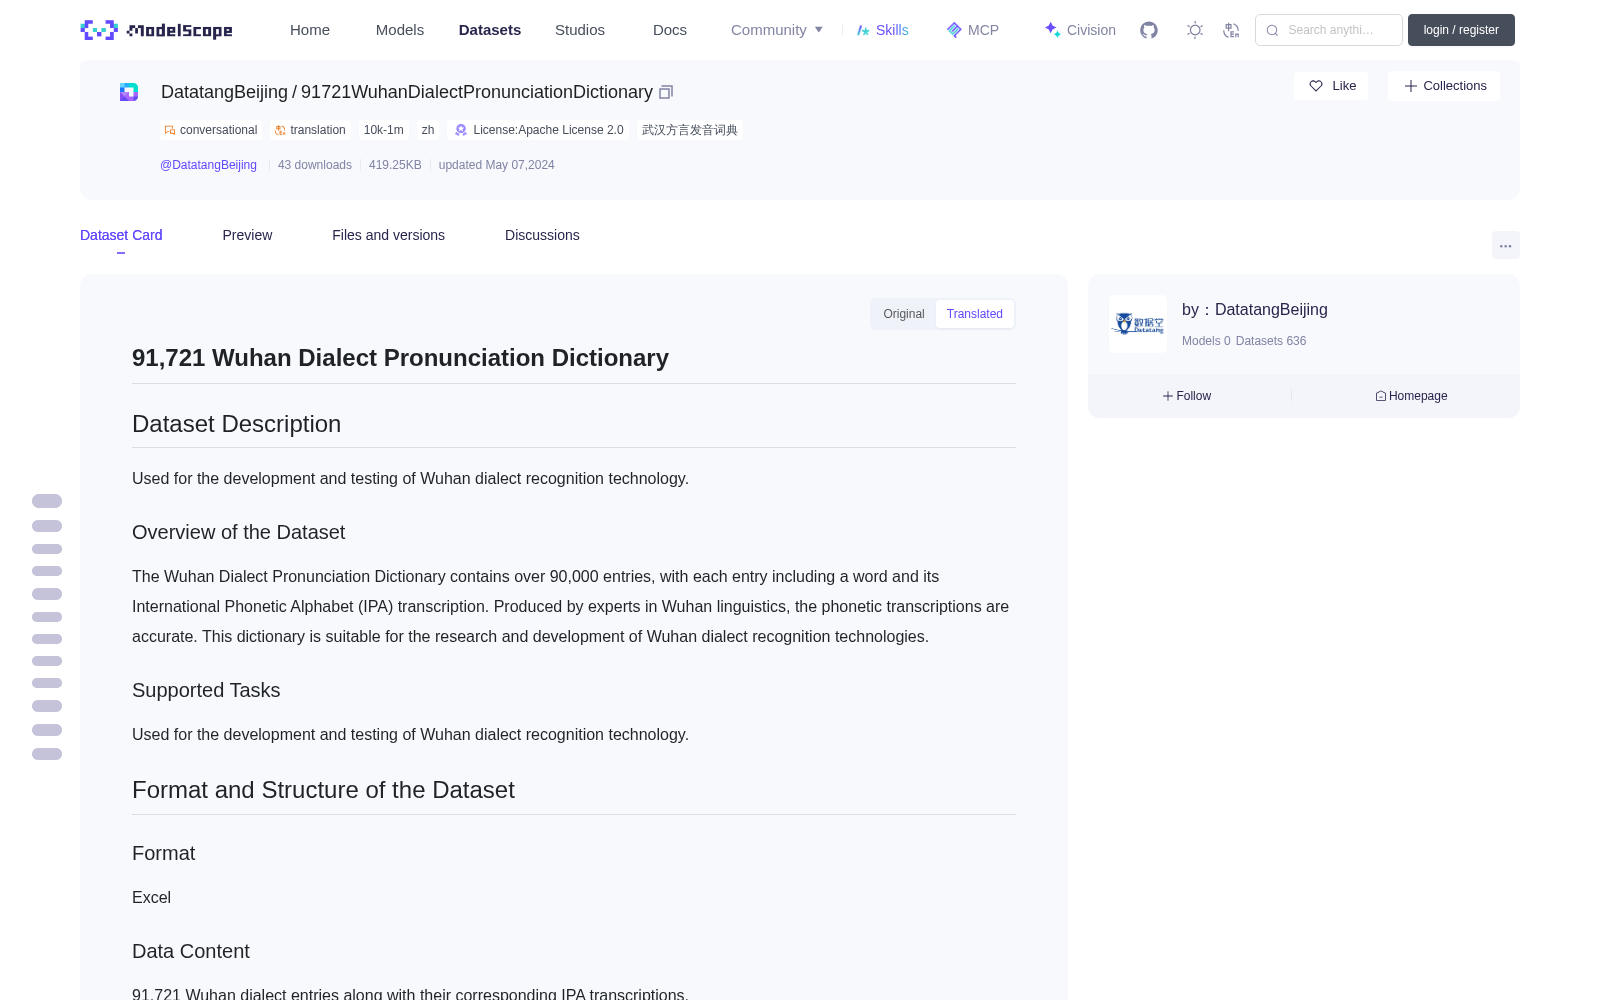Select the Dataset Card tab
This screenshot has width=1600, height=1000.
[121, 235]
